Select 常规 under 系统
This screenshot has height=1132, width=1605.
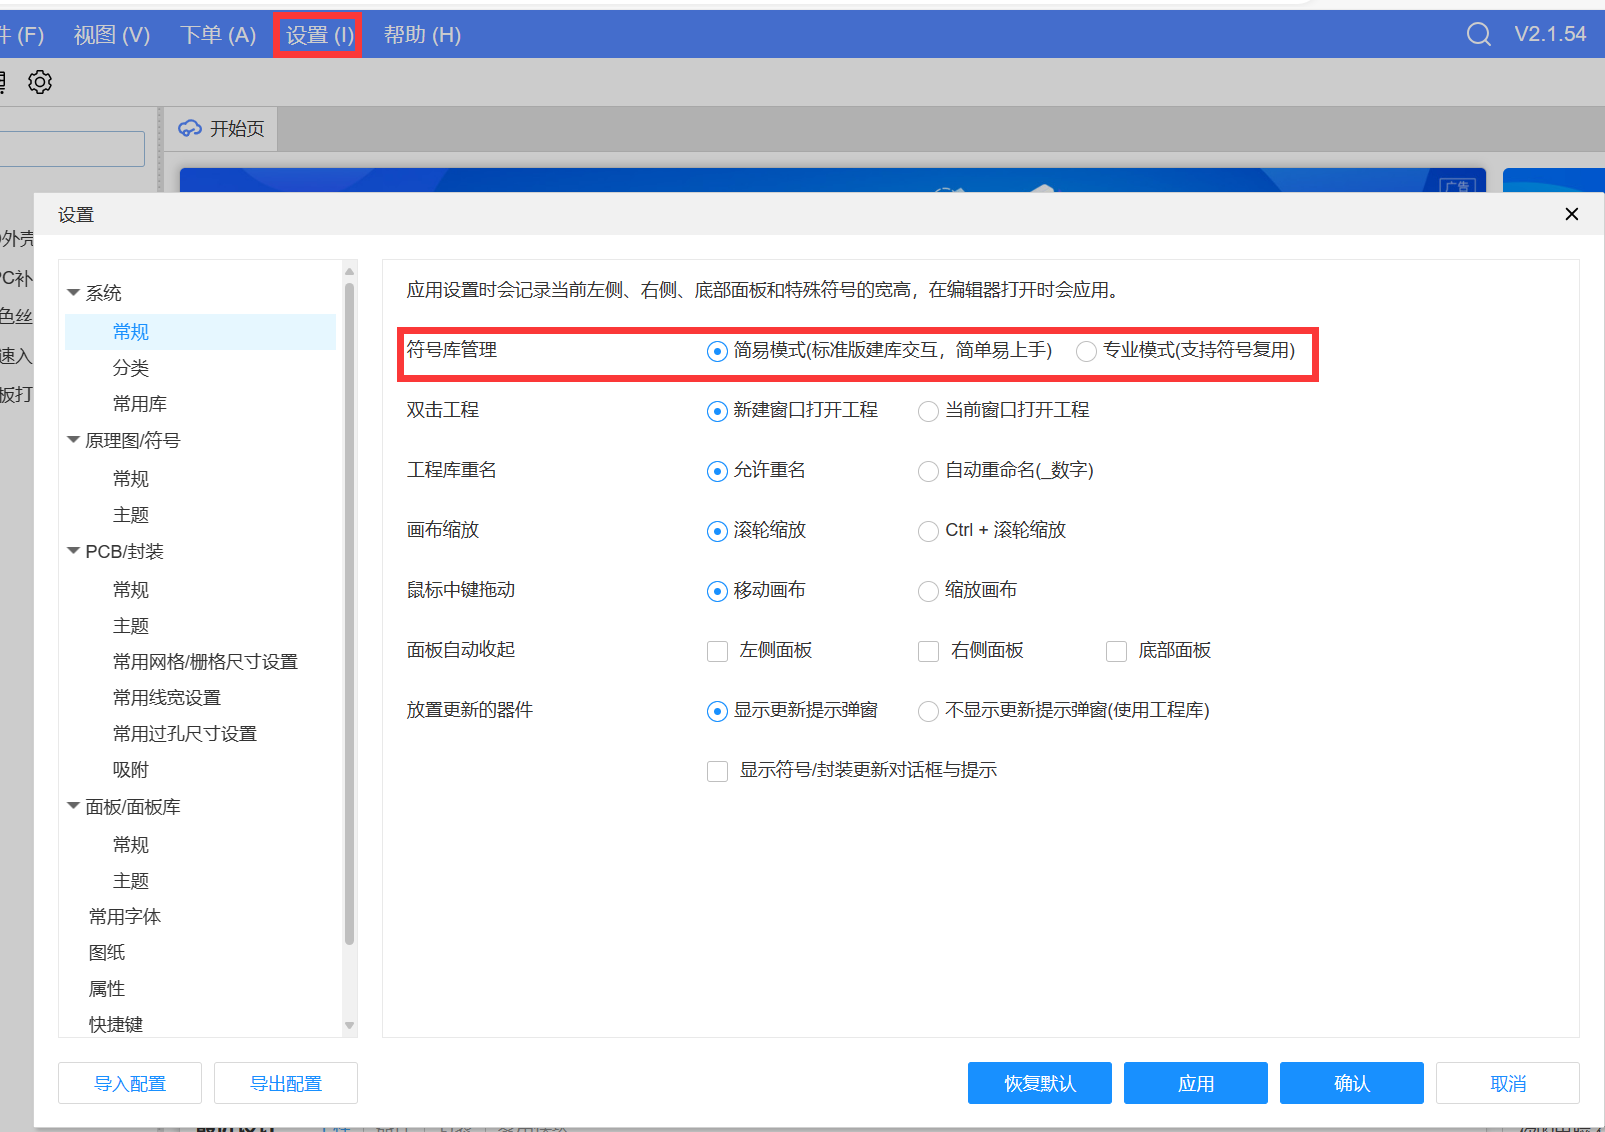point(200,332)
